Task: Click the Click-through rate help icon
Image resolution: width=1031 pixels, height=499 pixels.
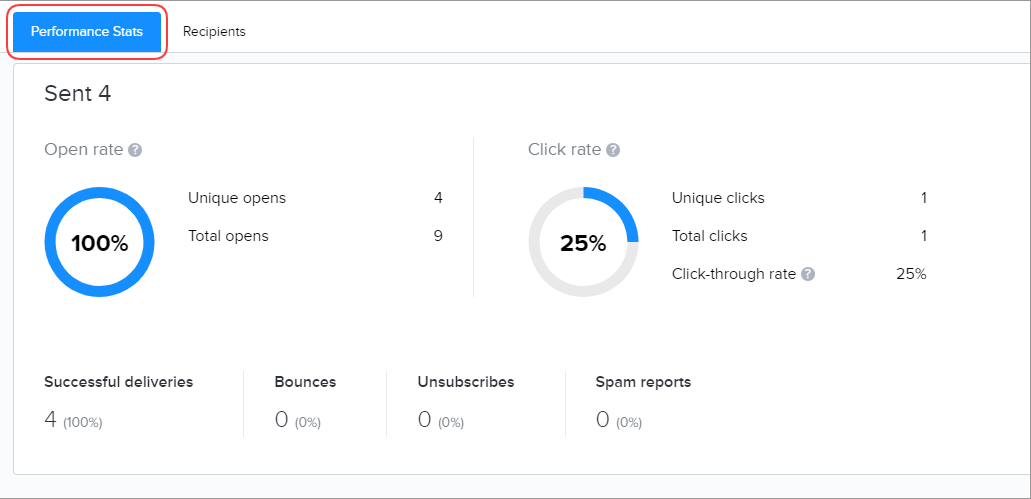Action: click(x=808, y=274)
